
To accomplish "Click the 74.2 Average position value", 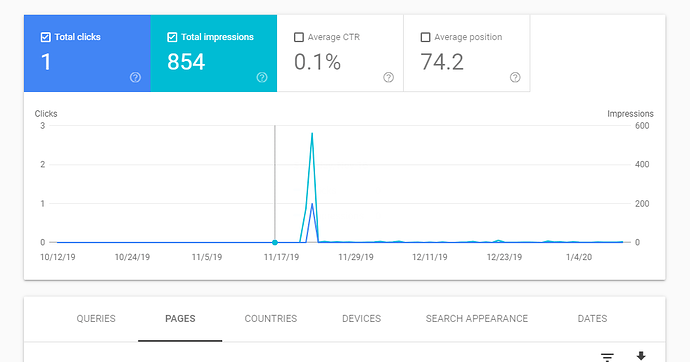I will pos(442,62).
